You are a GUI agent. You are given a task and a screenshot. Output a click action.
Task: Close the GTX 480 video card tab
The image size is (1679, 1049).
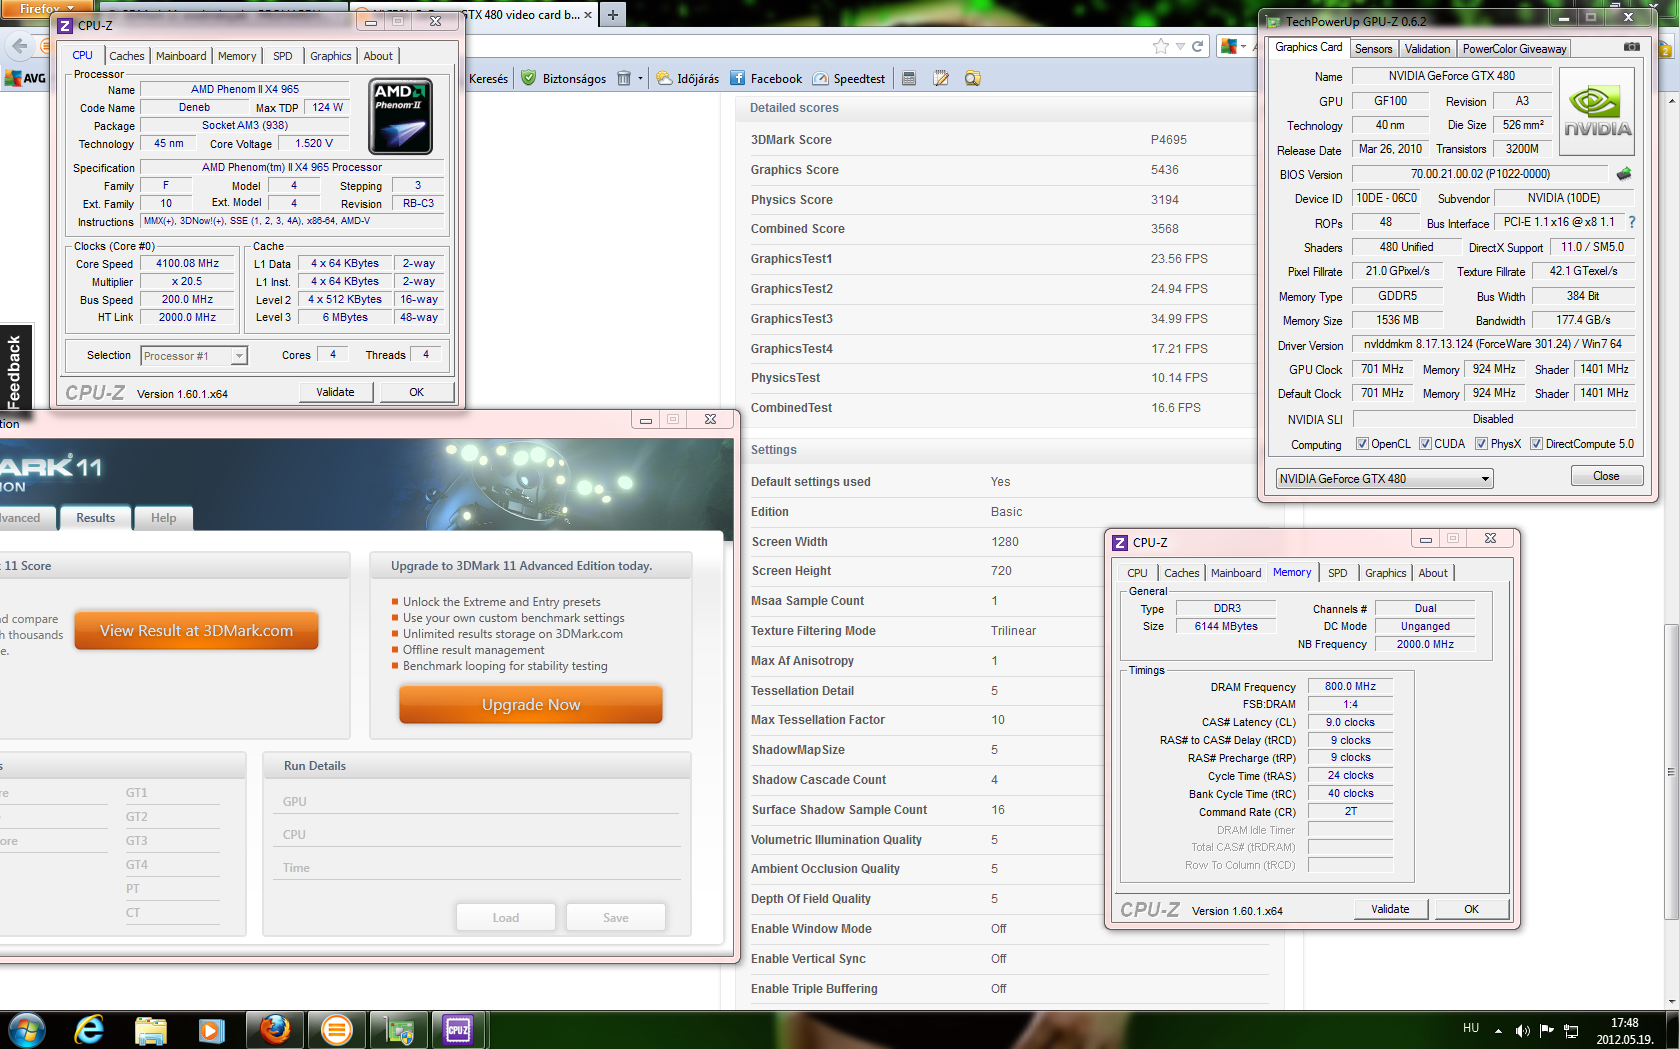[x=587, y=15]
